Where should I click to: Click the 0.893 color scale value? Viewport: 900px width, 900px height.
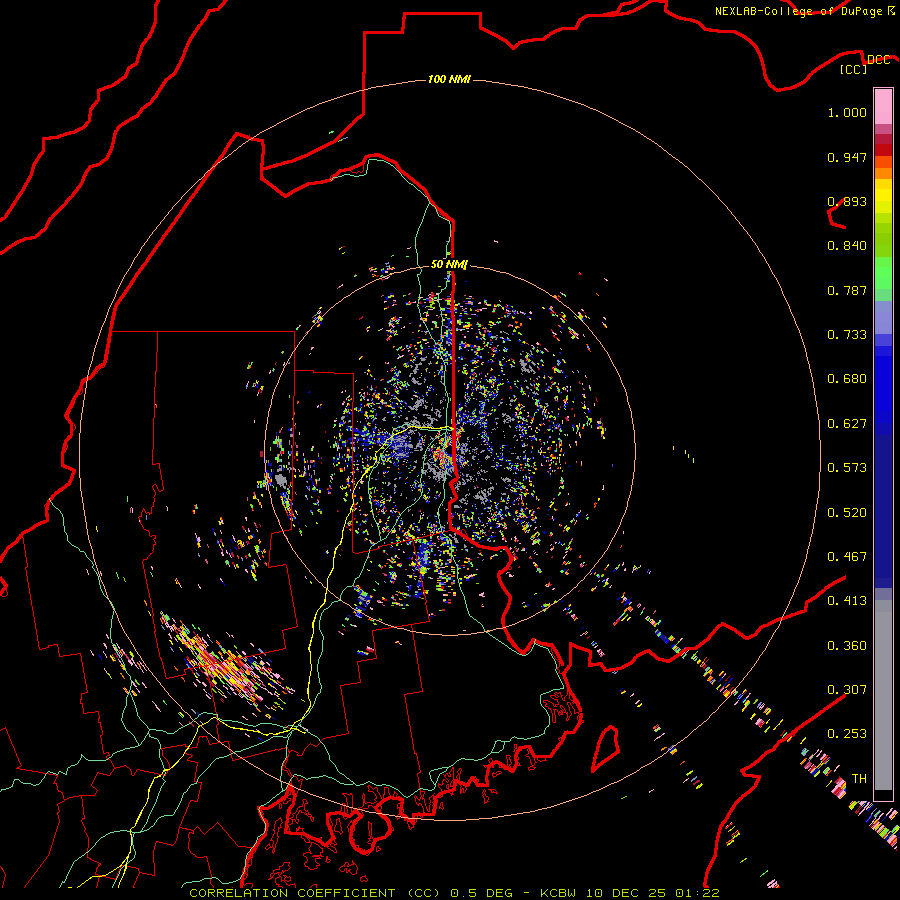(x=847, y=201)
